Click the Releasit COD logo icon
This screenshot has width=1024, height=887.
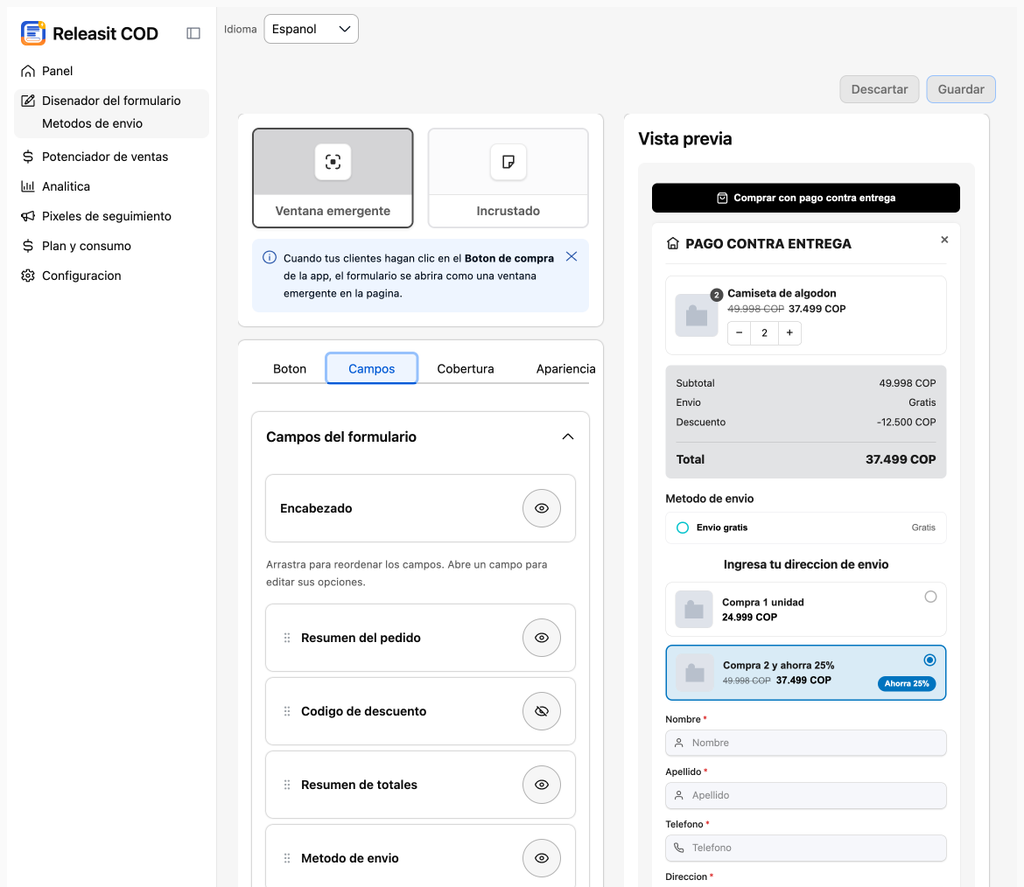[x=33, y=33]
